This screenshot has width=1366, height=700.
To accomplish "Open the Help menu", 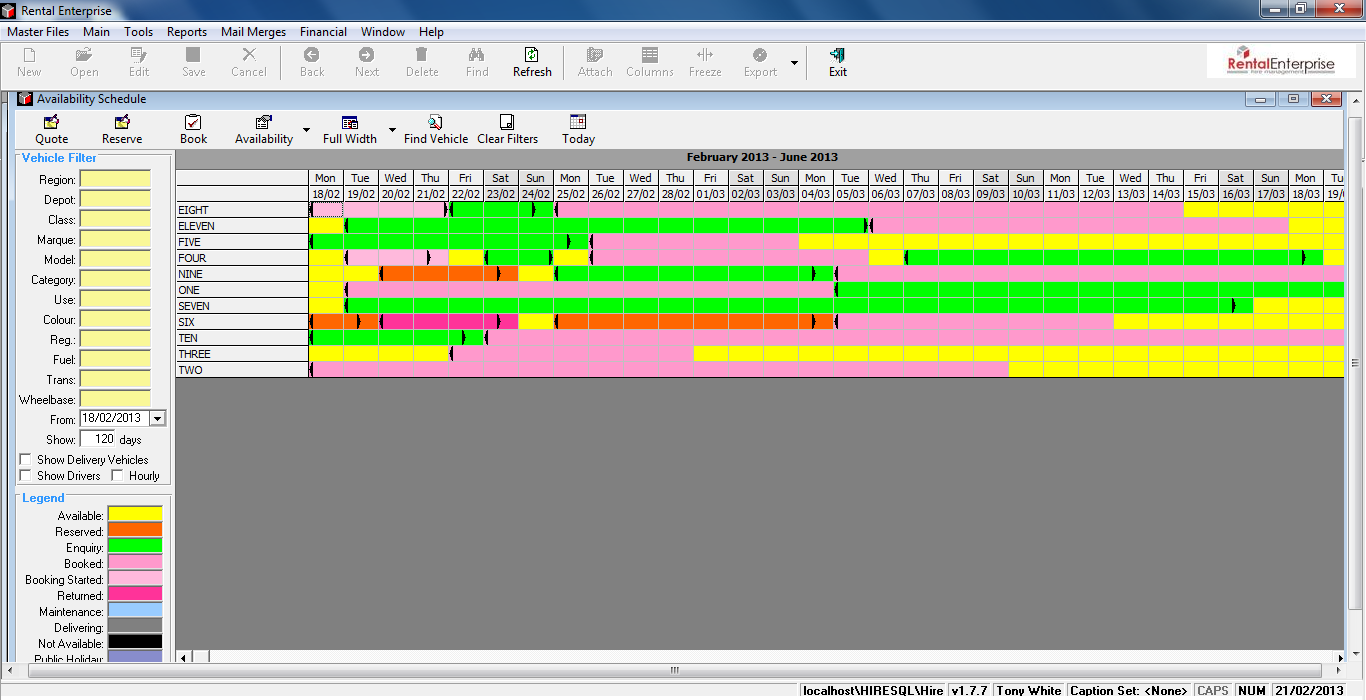I will pyautogui.click(x=431, y=32).
